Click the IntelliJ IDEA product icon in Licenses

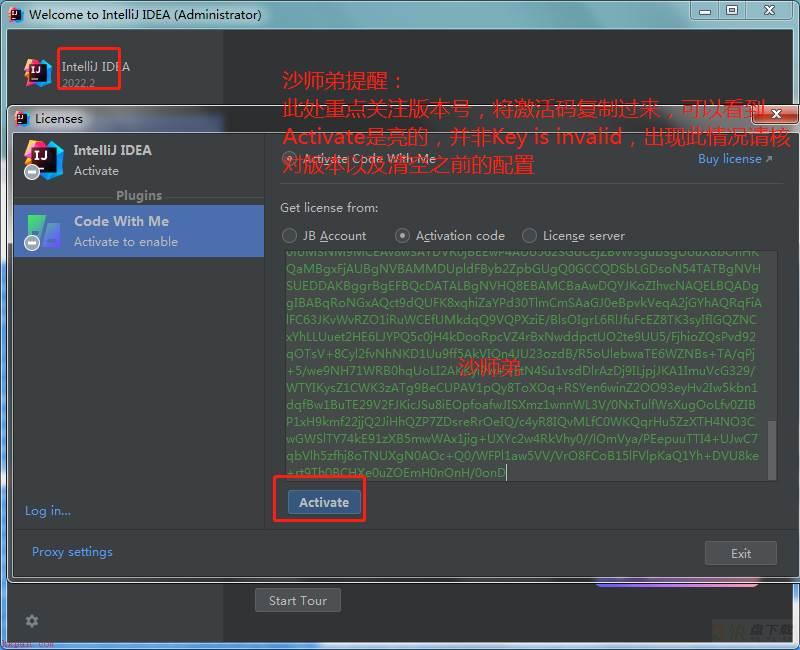[43, 160]
